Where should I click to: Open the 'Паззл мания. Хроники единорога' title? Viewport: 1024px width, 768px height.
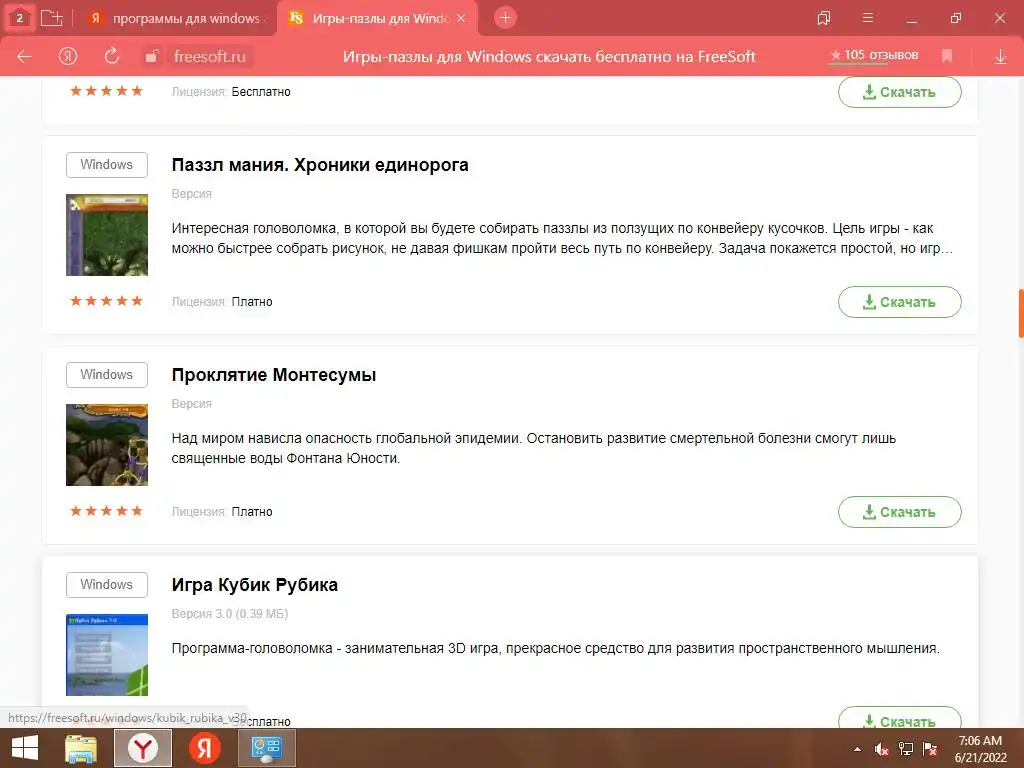pos(320,165)
